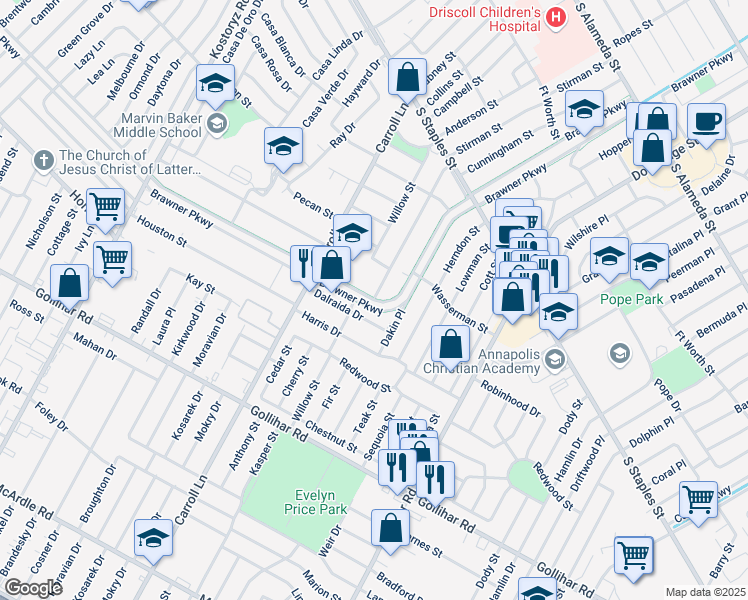
Task: Open the shopping bag marker on Gollihar Rd west
Action: tap(70, 284)
